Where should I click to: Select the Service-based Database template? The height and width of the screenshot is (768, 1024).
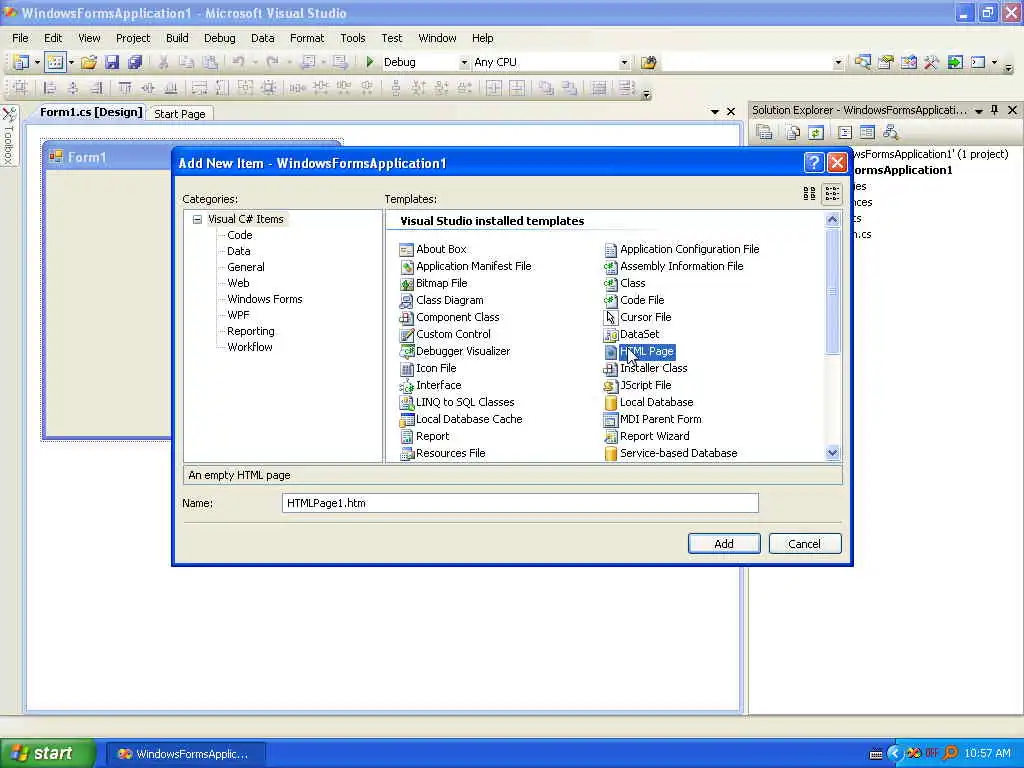click(671, 453)
